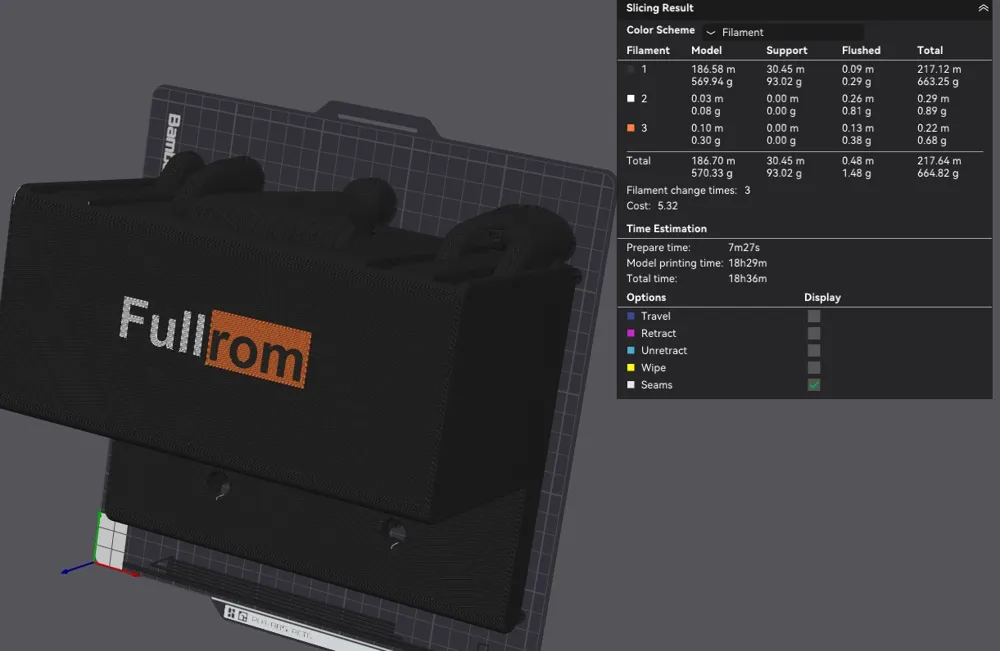
Task: Click the Seams white legend swatch
Action: (x=631, y=384)
